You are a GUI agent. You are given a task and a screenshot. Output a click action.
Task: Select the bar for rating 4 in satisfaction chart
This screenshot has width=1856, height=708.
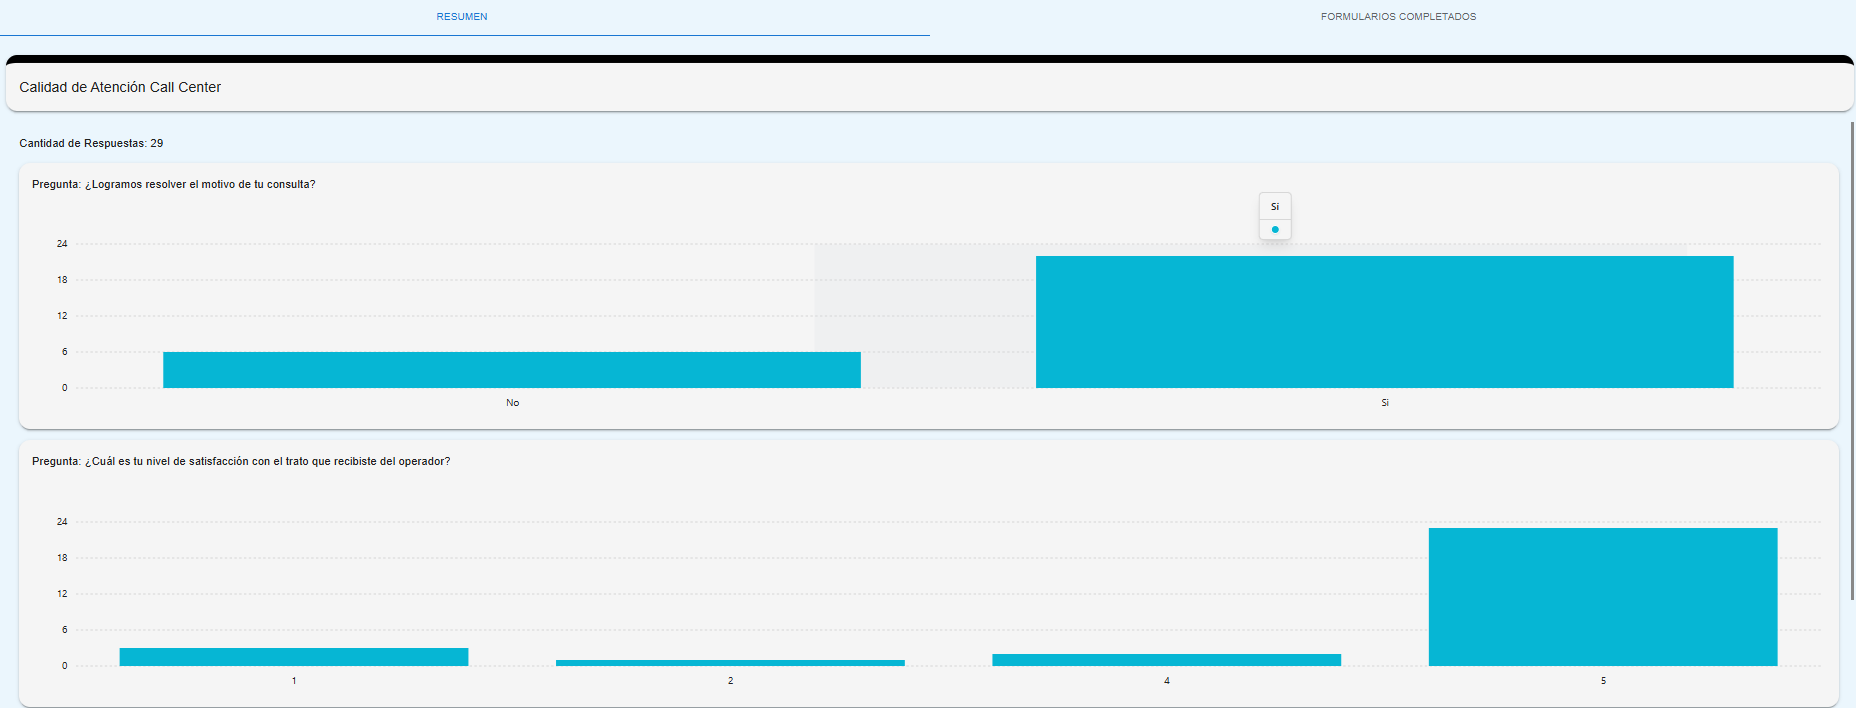1166,660
